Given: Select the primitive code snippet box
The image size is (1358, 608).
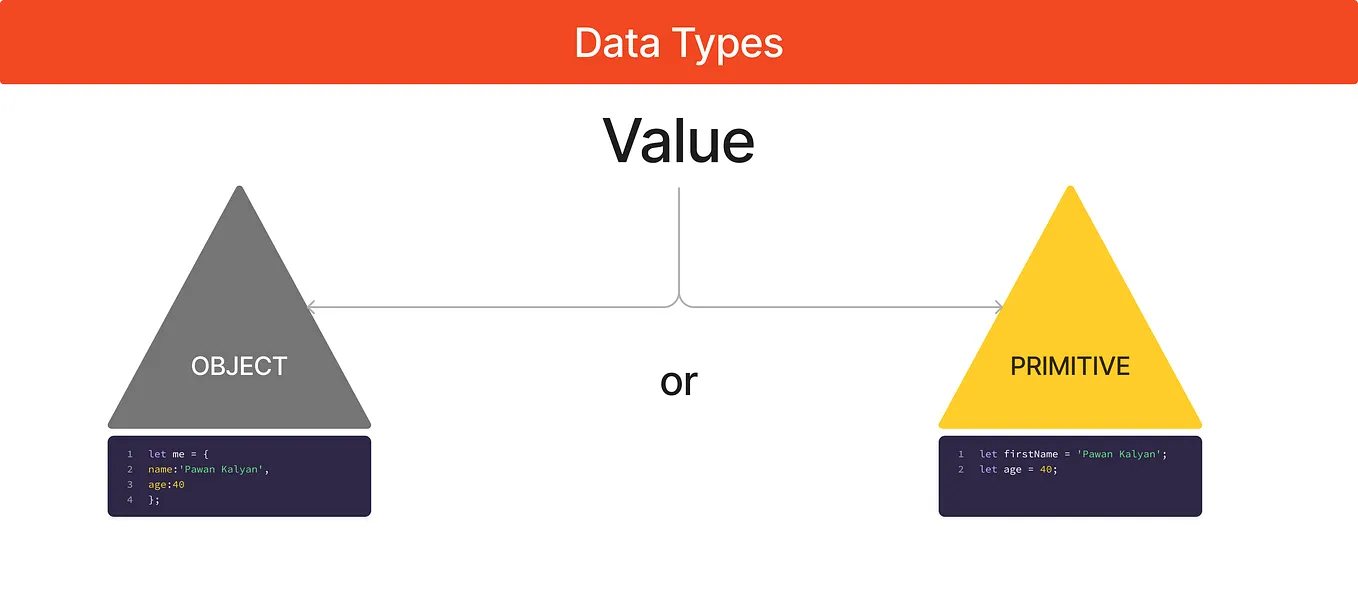Looking at the screenshot, I should click(x=1070, y=476).
